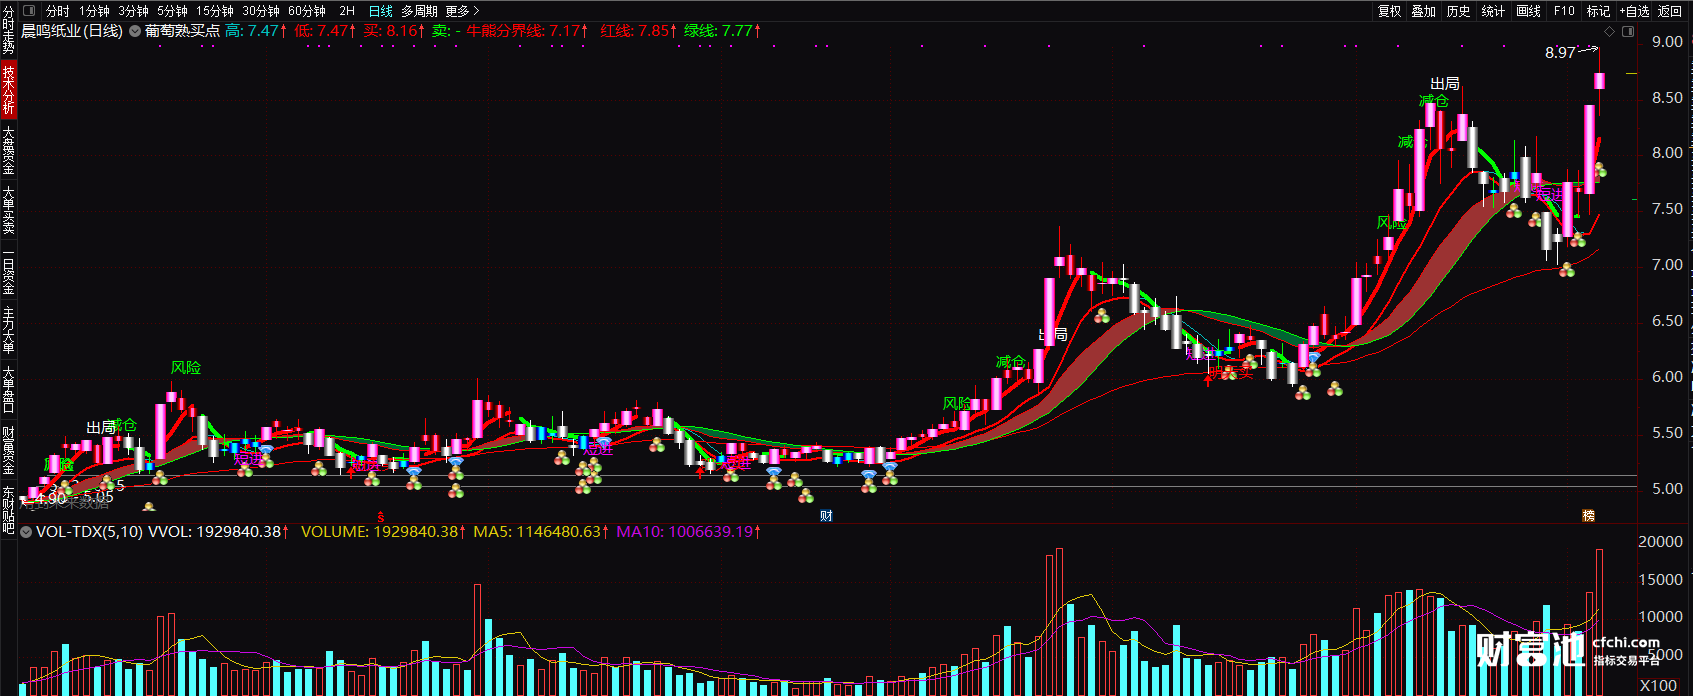The image size is (1693, 696).
Task: Open VOL-TDX indicator dropdown arrow
Action: (x=26, y=532)
